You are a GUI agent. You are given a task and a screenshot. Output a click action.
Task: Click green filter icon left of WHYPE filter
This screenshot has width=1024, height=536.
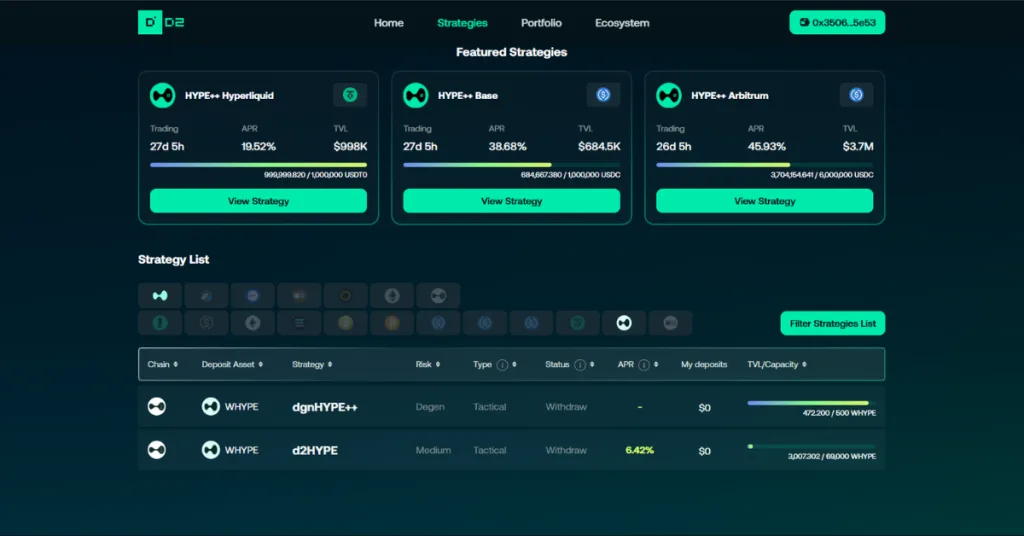(577, 323)
